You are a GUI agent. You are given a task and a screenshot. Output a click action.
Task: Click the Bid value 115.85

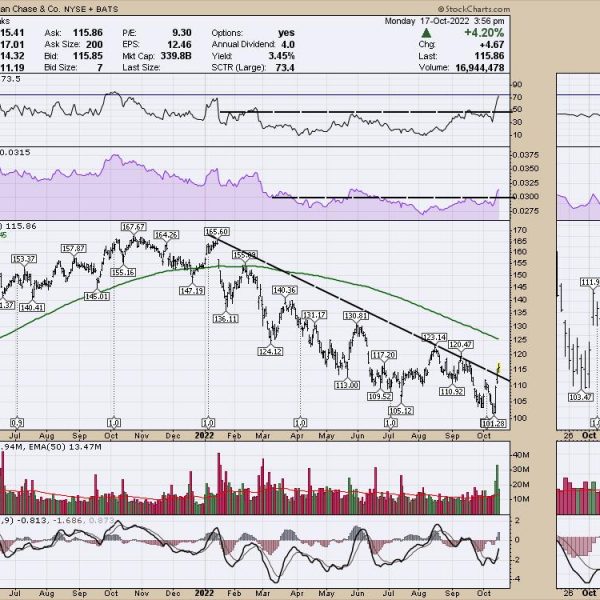88,56
